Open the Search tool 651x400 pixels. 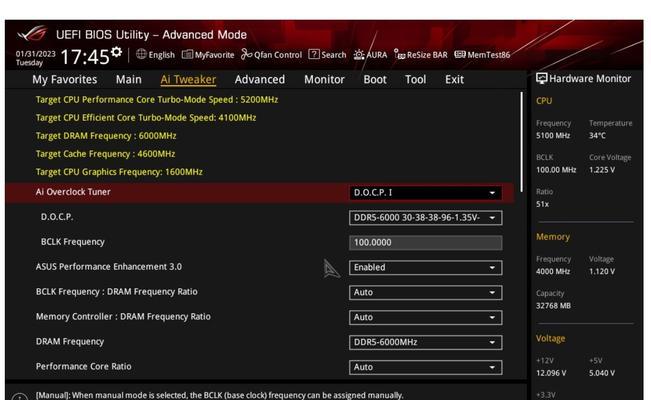[x=327, y=54]
